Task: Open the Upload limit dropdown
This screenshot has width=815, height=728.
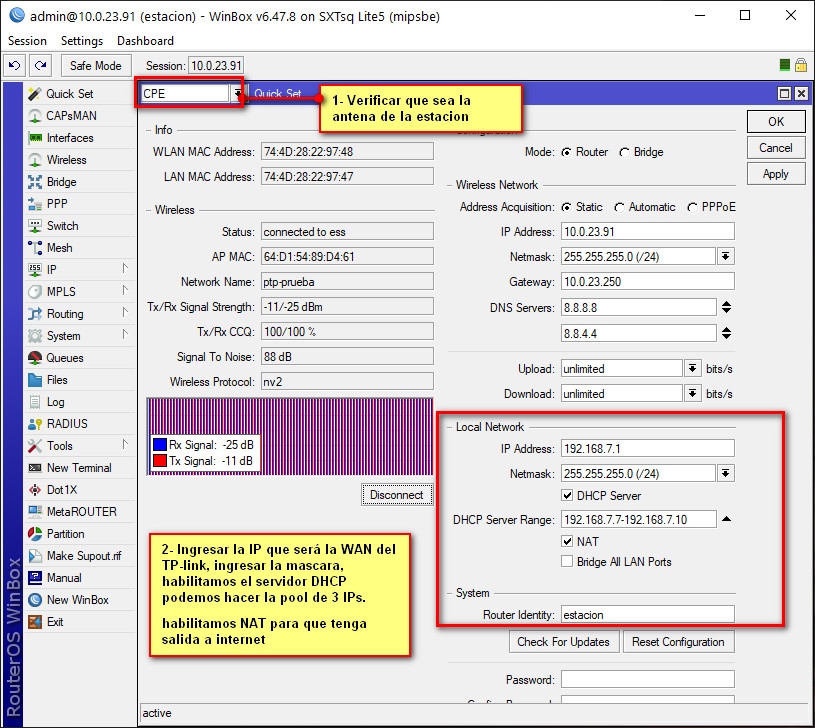Action: tap(692, 369)
